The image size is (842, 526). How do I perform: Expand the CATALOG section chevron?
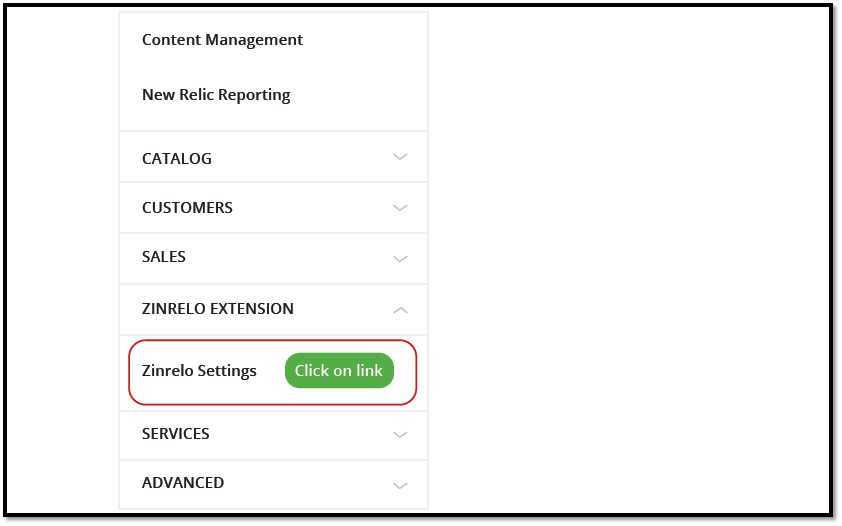400,157
